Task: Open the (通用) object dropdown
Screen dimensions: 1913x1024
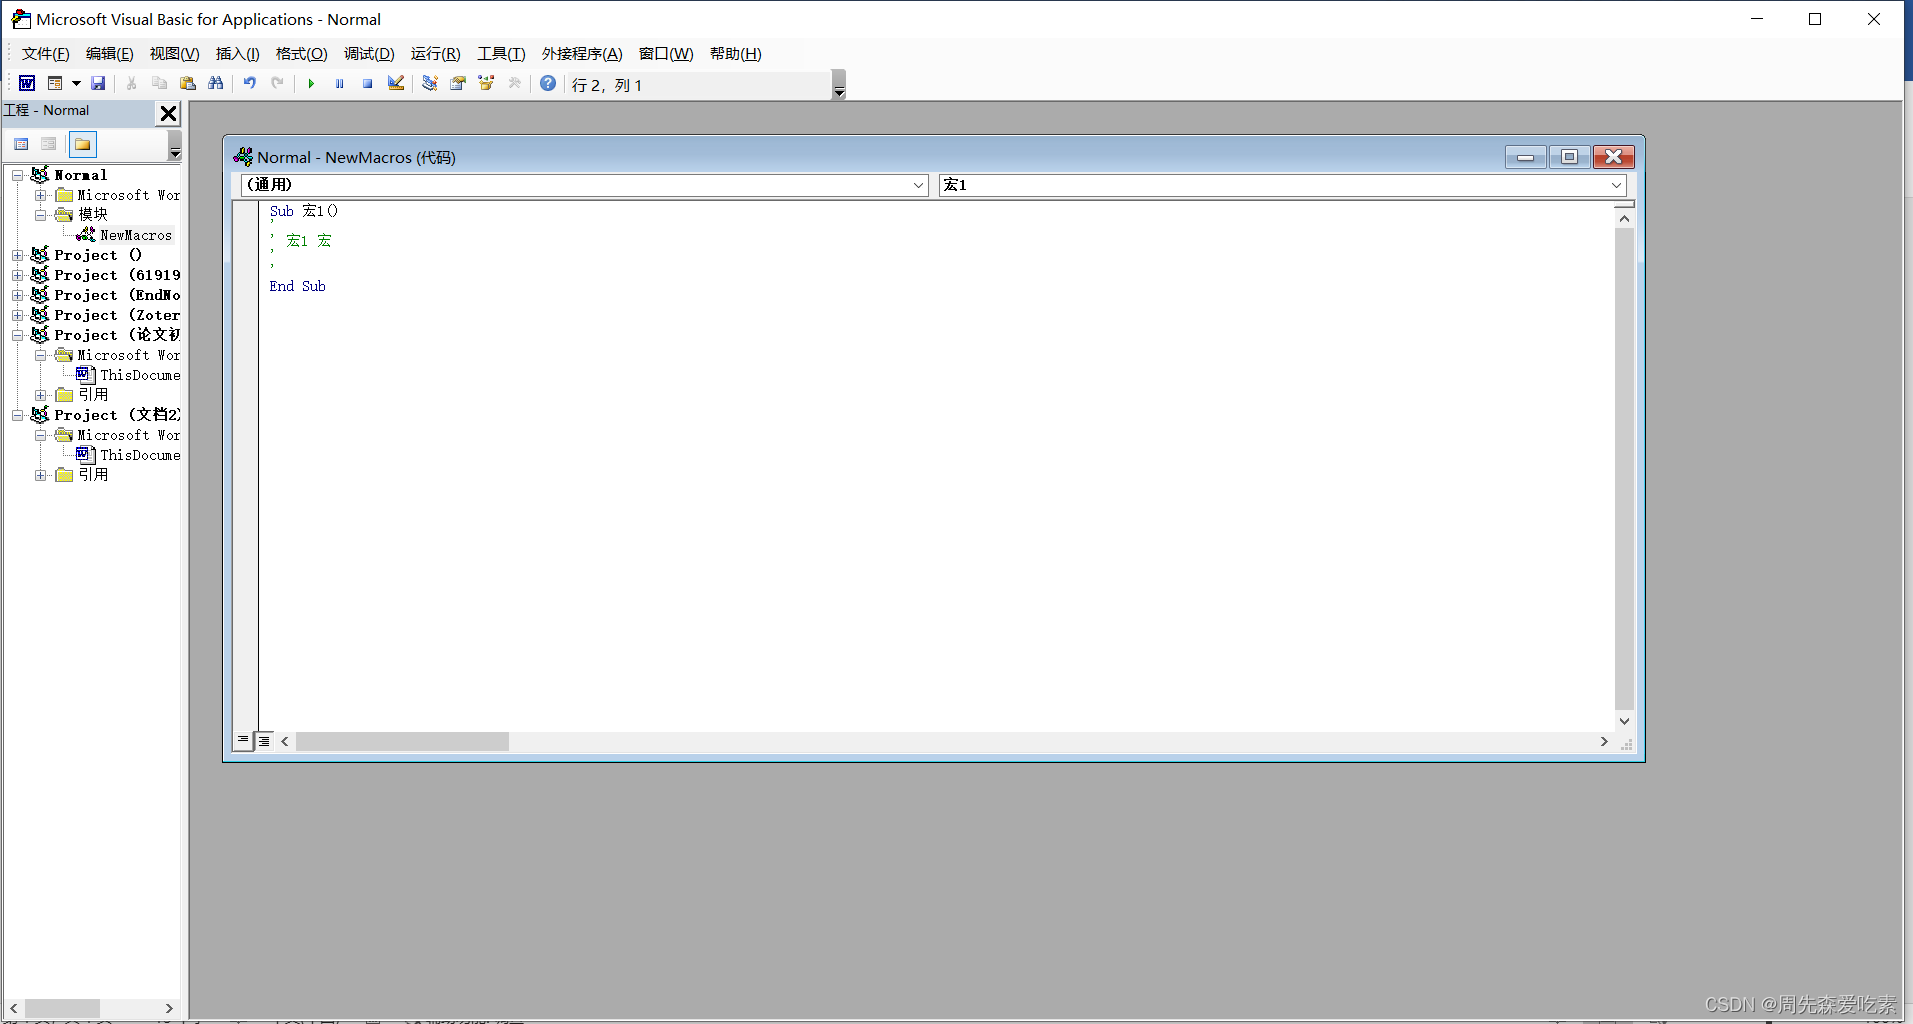Action: click(x=918, y=185)
